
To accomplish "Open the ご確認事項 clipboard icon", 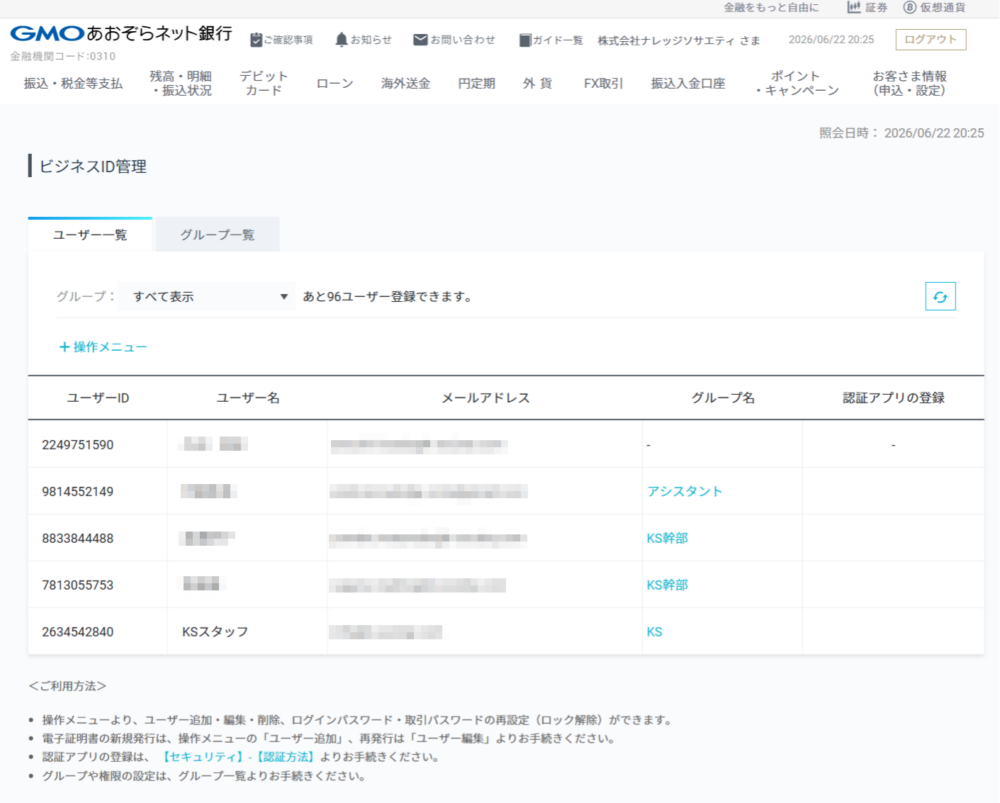I will 256,40.
